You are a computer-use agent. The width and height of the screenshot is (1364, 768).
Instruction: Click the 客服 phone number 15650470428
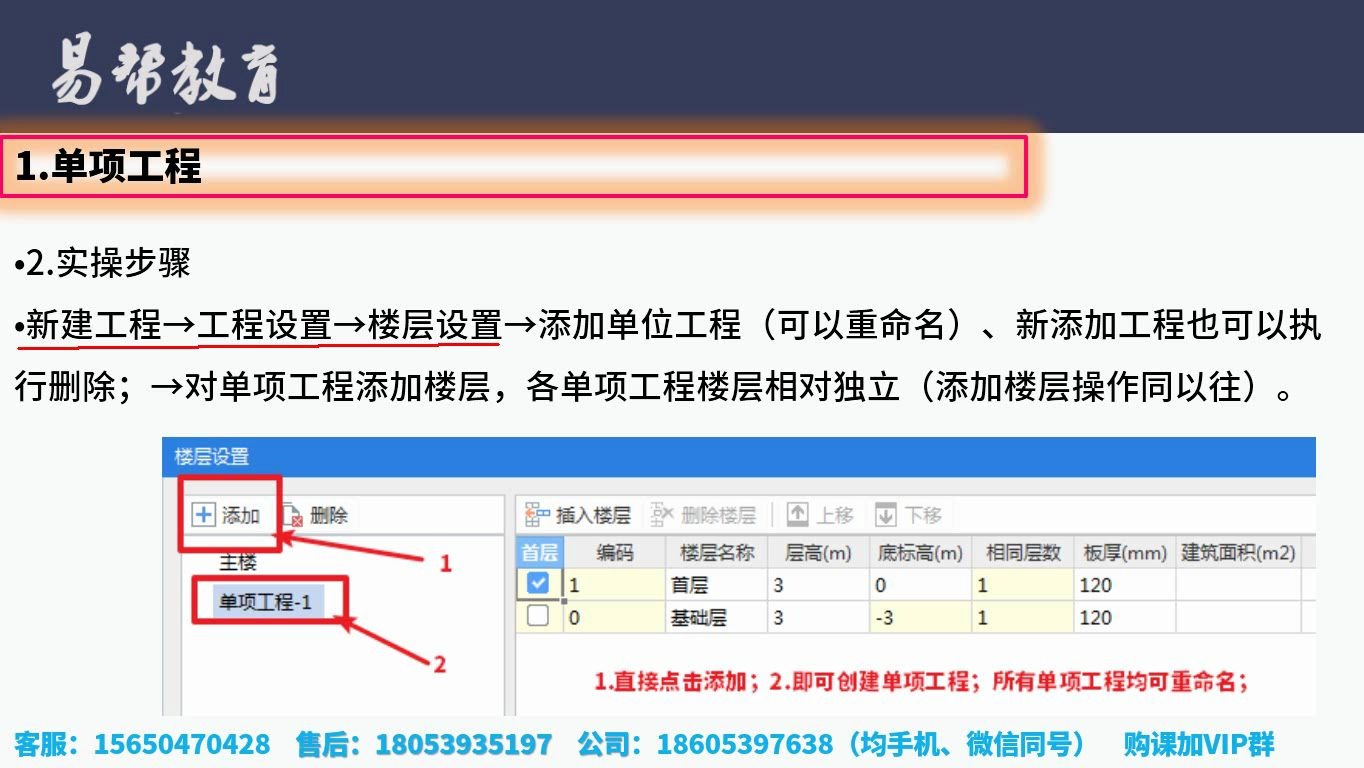point(182,744)
